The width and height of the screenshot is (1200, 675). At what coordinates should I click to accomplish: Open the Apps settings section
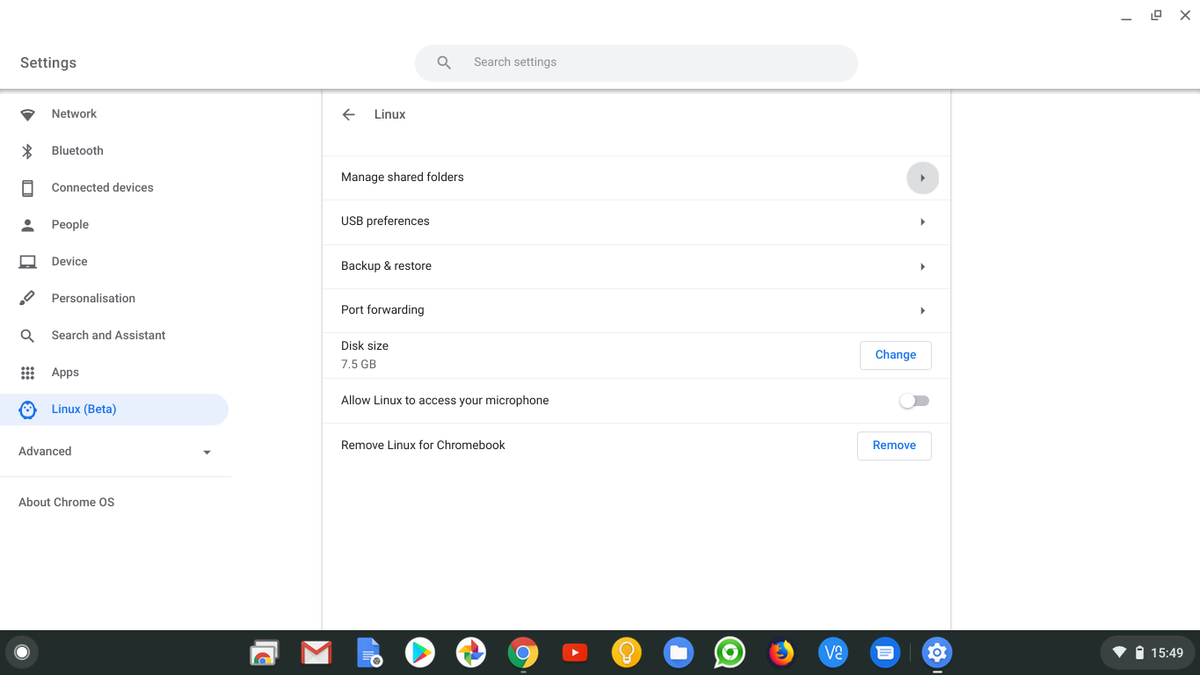pyautogui.click(x=65, y=372)
